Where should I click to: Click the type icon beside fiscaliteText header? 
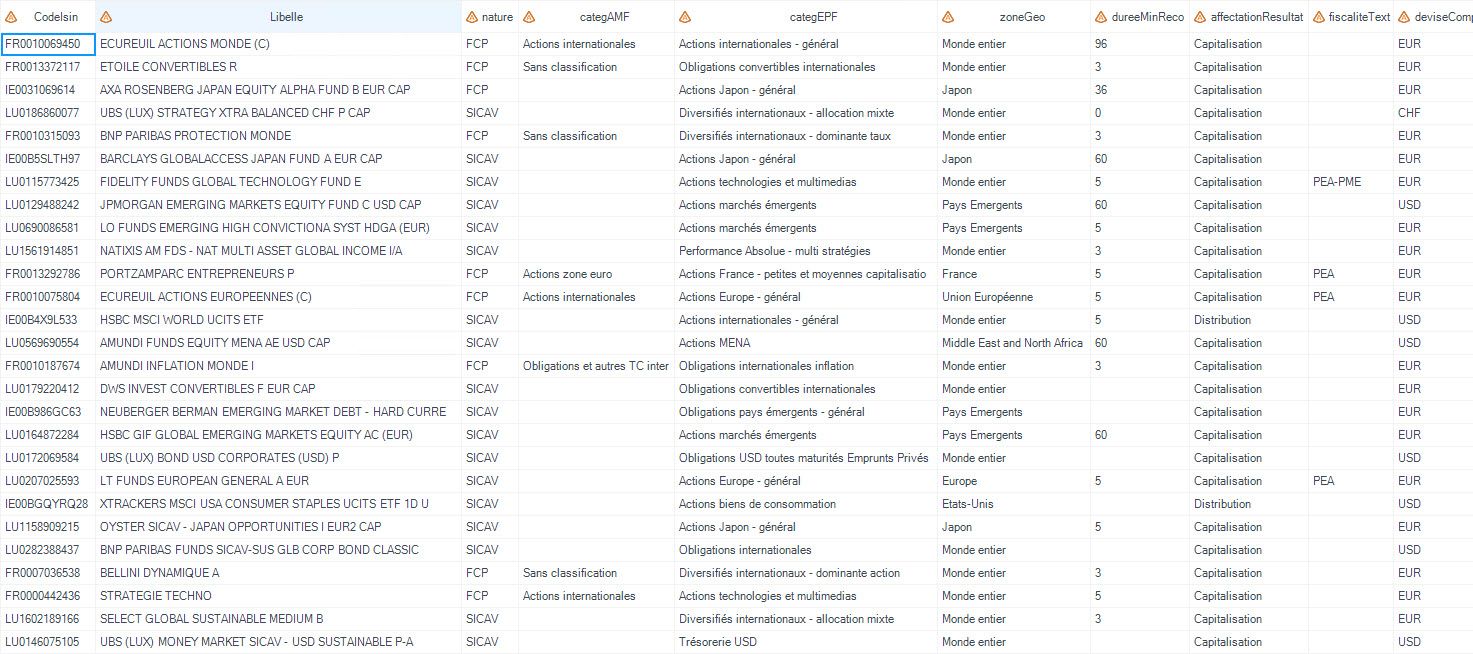point(1319,17)
